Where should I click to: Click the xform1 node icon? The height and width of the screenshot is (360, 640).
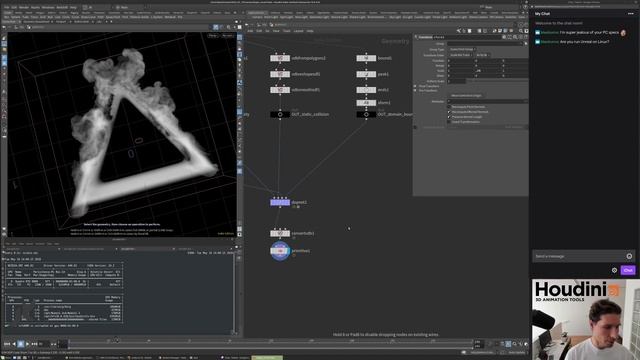pyautogui.click(x=366, y=103)
